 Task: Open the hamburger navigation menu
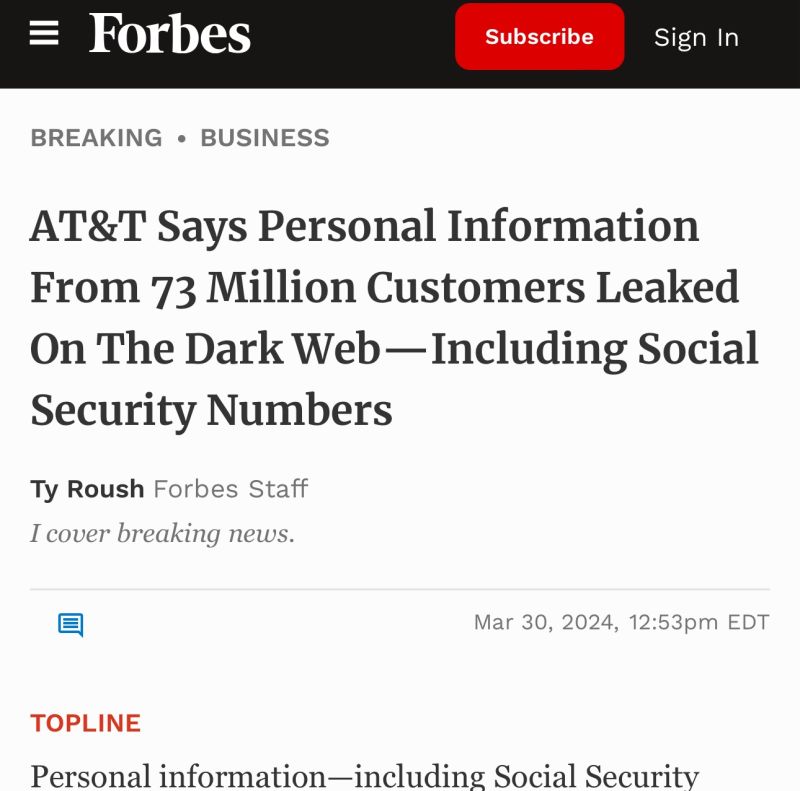tap(44, 34)
